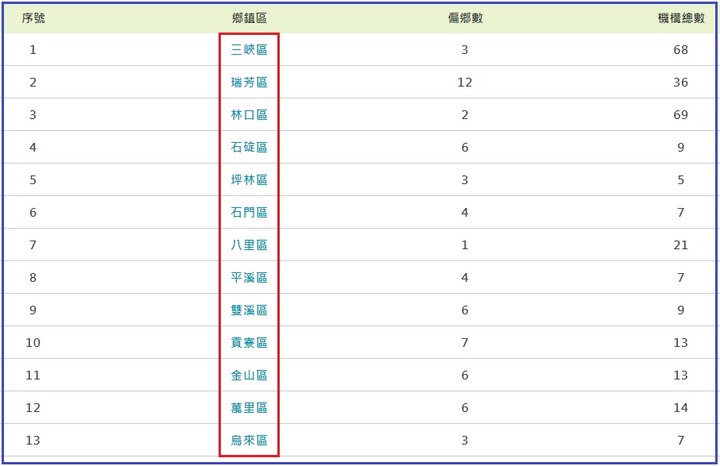720x466 pixels.
Task: Open the 烏來區 district link
Action: 249,440
